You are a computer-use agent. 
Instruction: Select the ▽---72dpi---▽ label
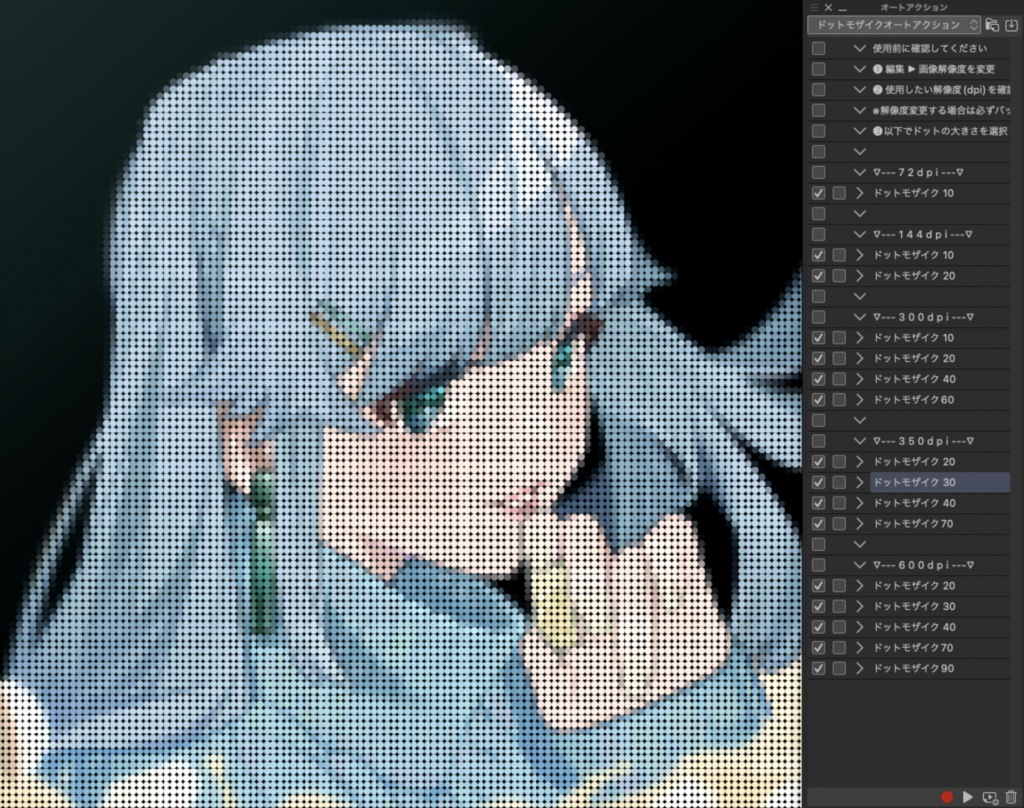coord(918,172)
